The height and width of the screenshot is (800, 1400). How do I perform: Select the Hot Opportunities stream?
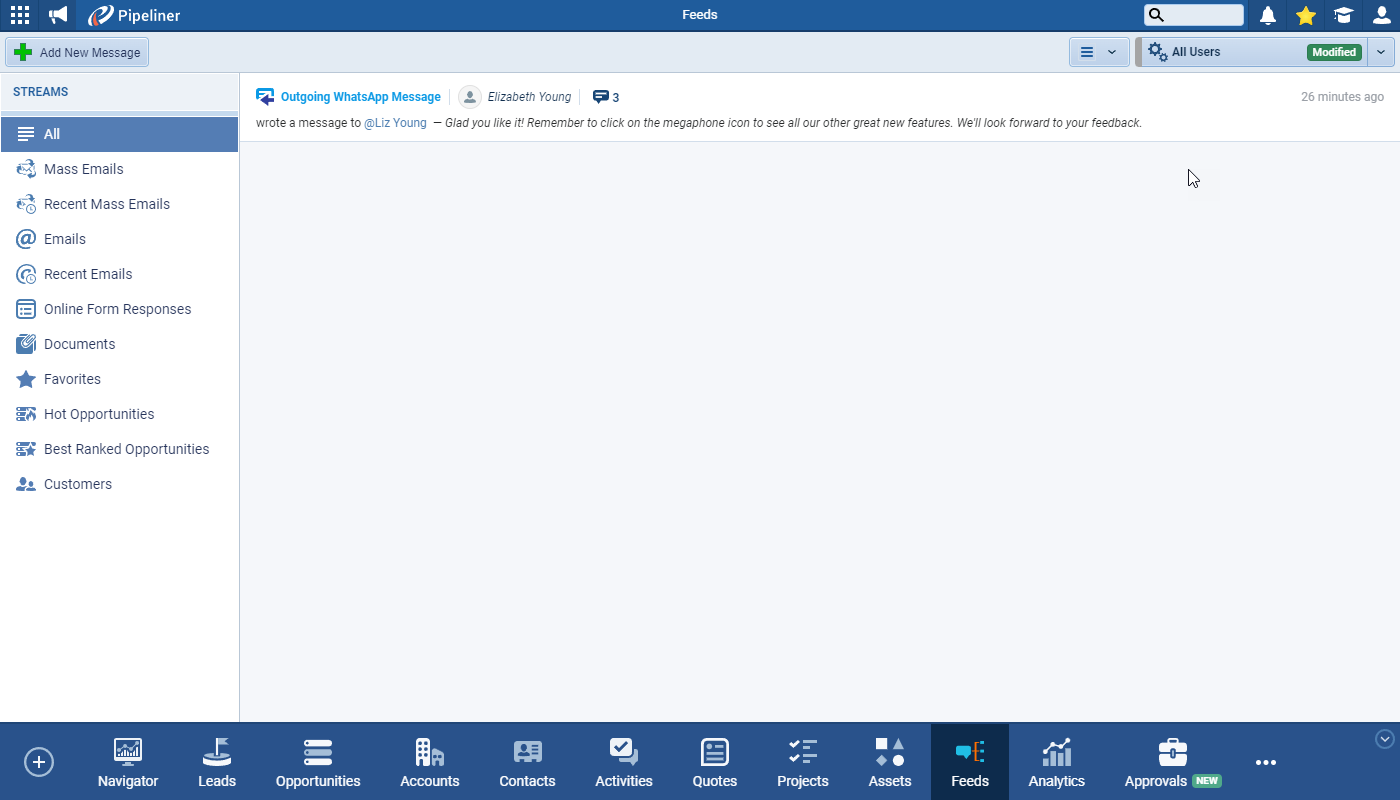99,414
